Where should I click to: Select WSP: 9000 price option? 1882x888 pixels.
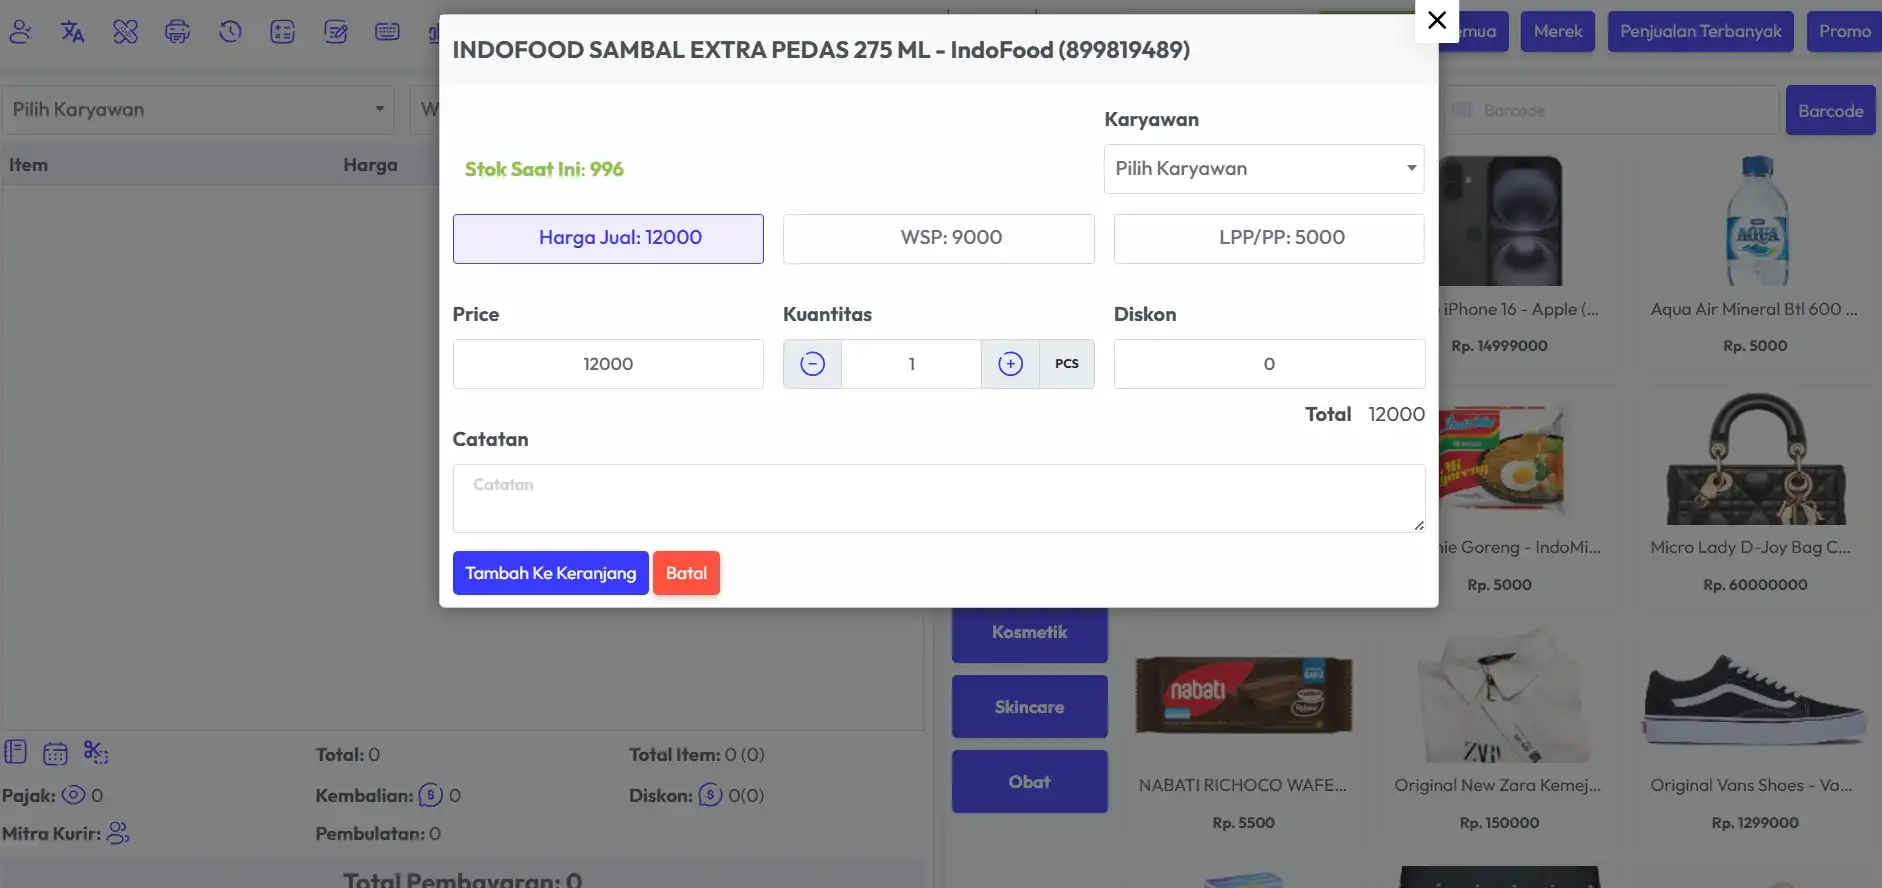pyautogui.click(x=939, y=238)
